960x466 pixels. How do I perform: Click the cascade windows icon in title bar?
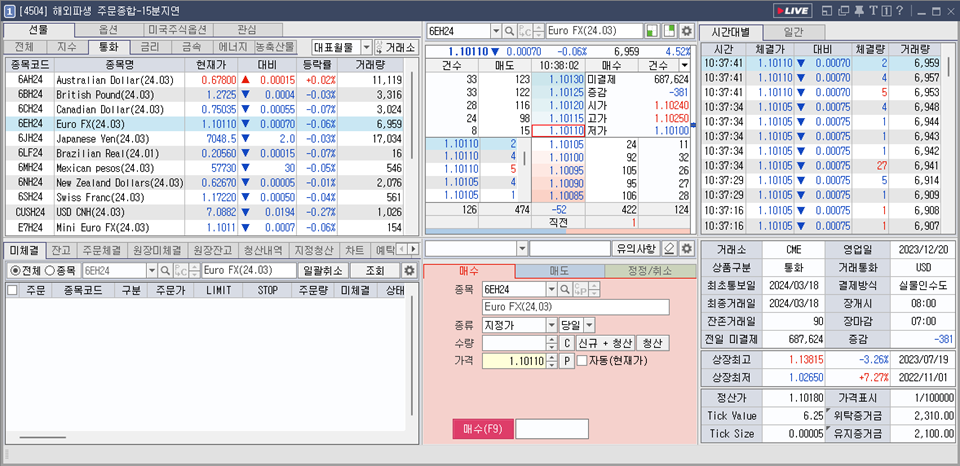coord(844,10)
